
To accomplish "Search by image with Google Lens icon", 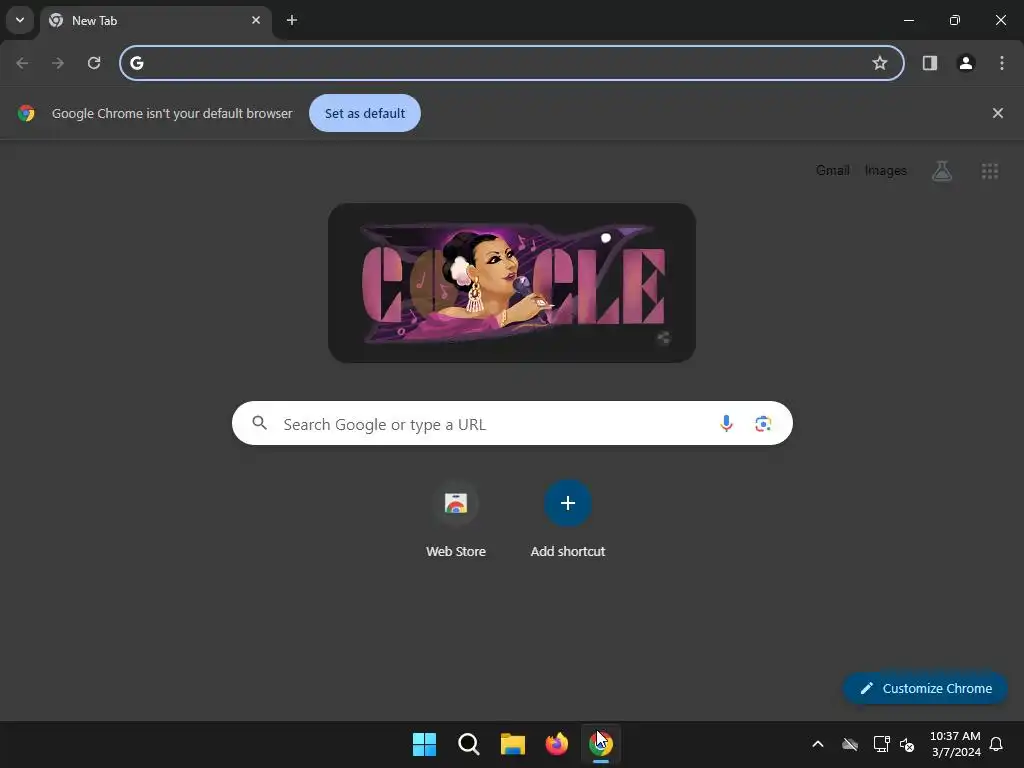I will point(763,424).
